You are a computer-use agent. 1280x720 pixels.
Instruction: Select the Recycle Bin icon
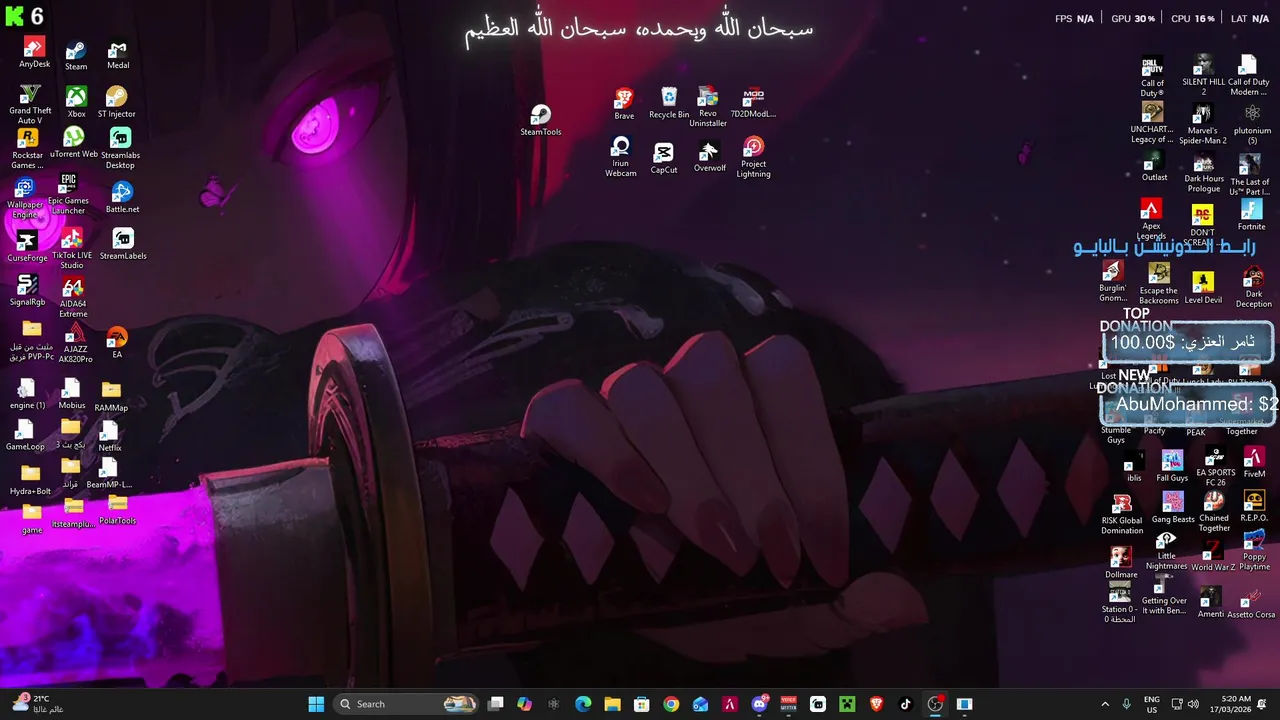669,103
